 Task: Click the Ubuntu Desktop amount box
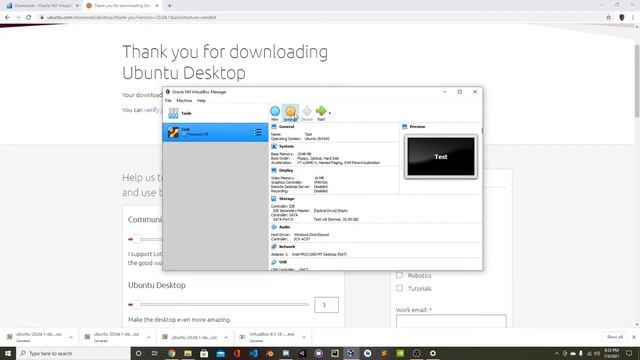[326, 304]
